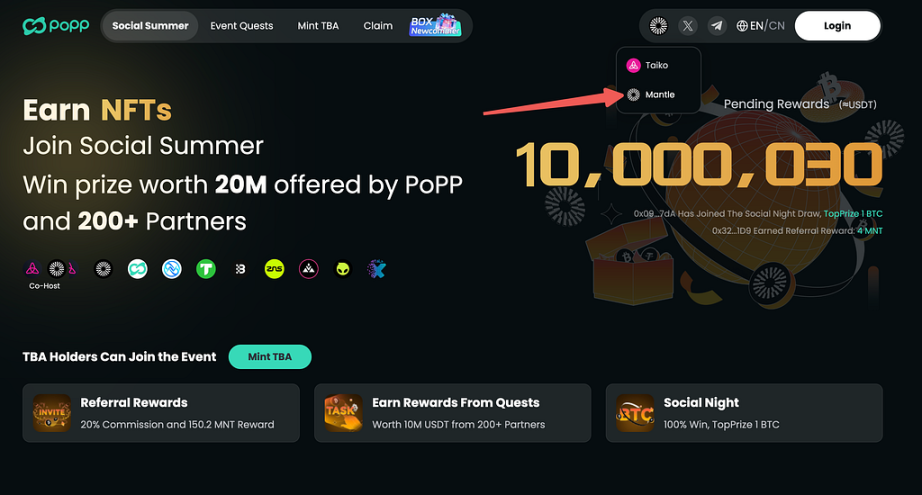Screen dimensions: 922x495
Task: Click the TASK icon on quests card
Action: click(343, 413)
